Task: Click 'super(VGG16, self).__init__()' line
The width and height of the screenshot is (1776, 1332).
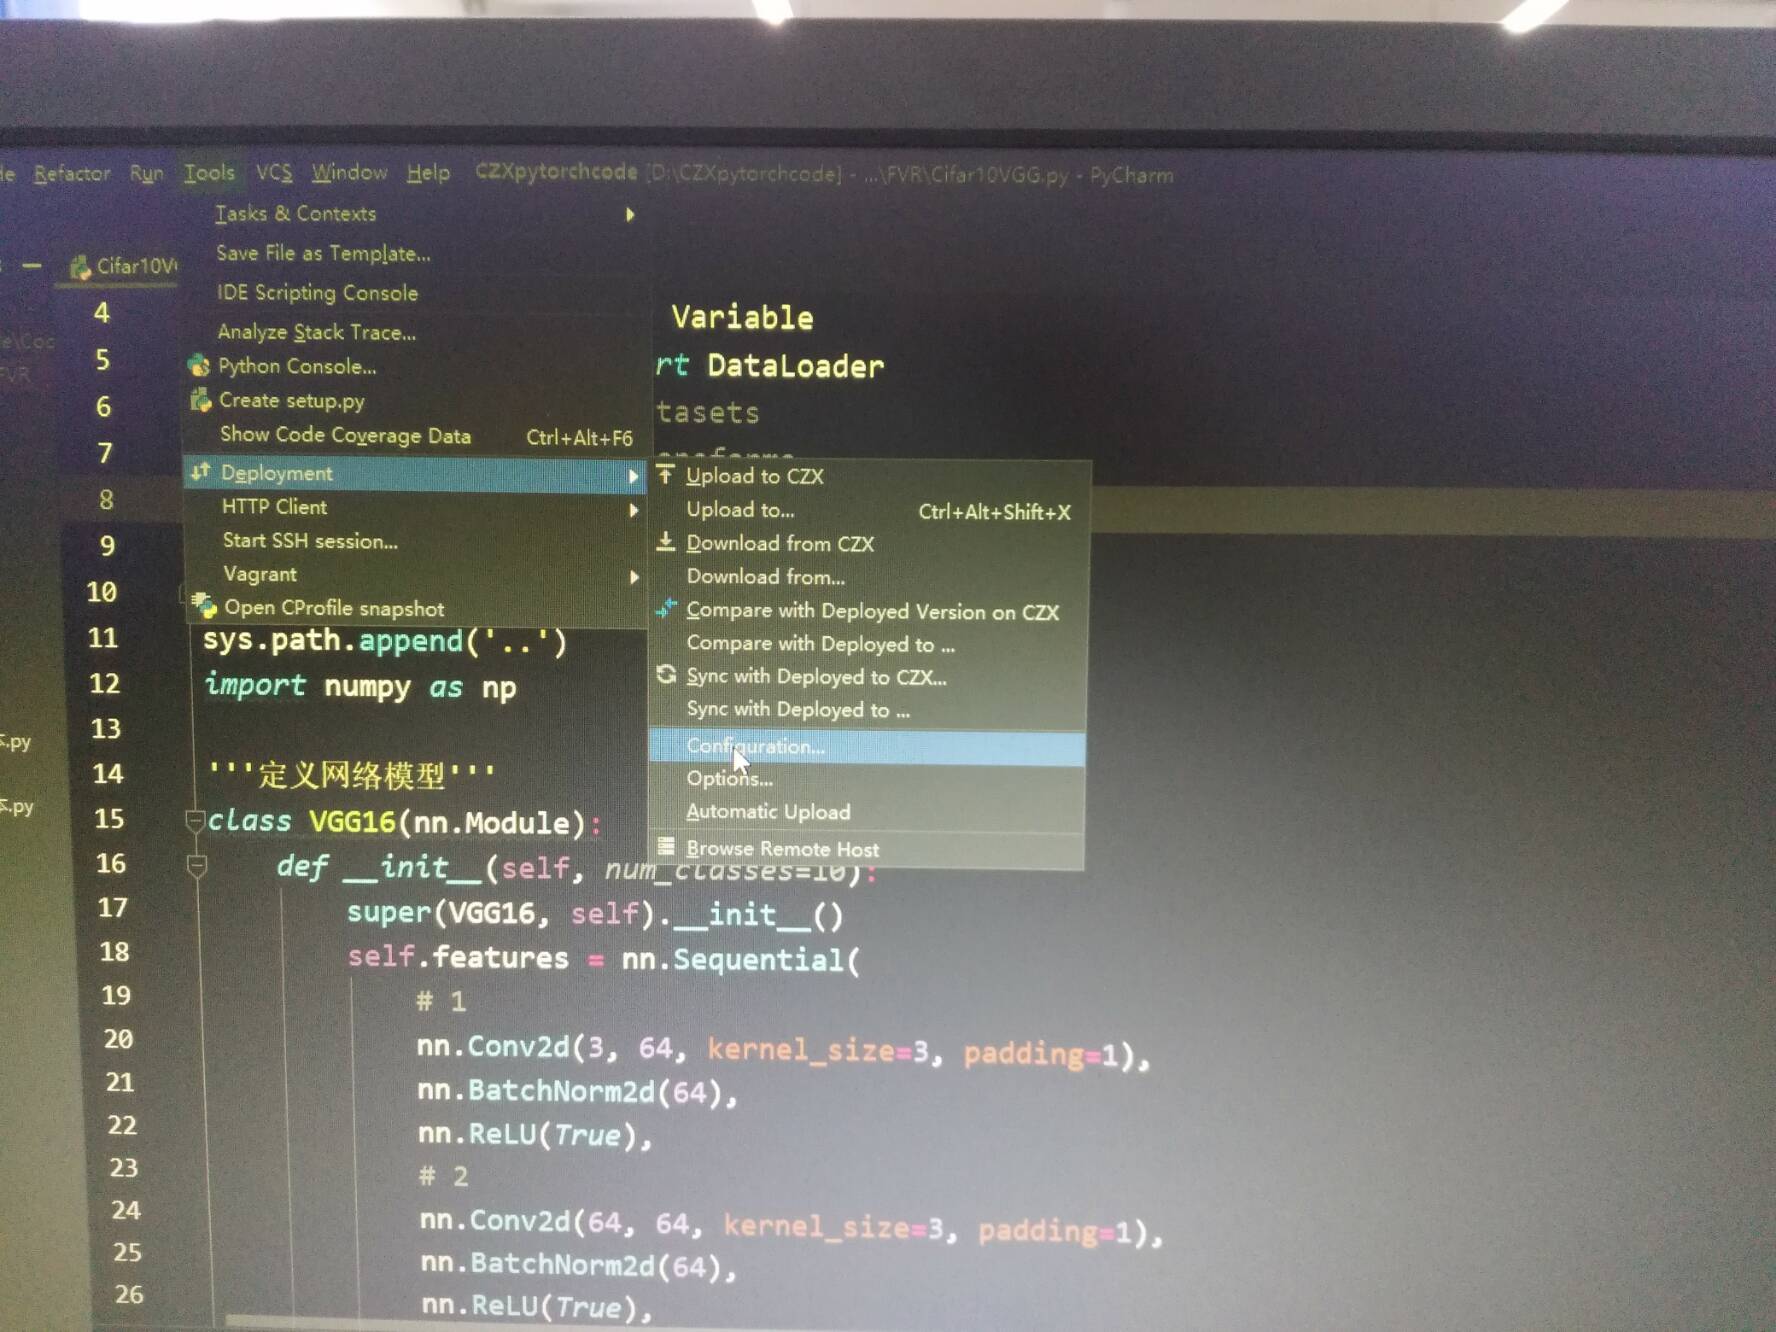Action: (595, 913)
